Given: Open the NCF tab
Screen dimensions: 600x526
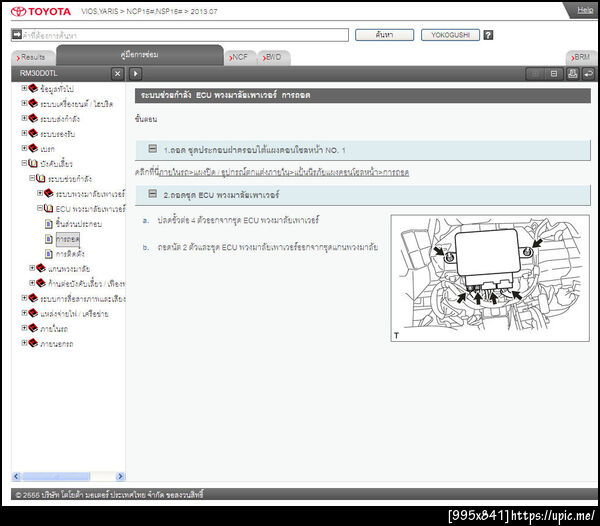Looking at the screenshot, I should click(x=240, y=57).
